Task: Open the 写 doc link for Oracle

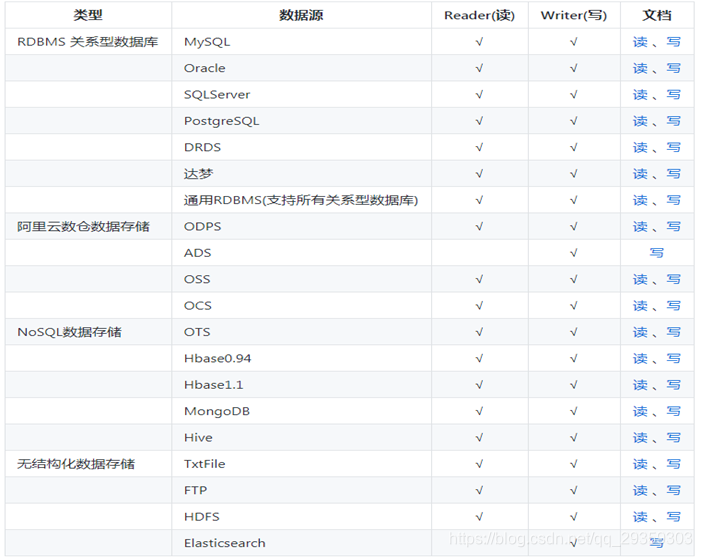Action: [x=673, y=69]
